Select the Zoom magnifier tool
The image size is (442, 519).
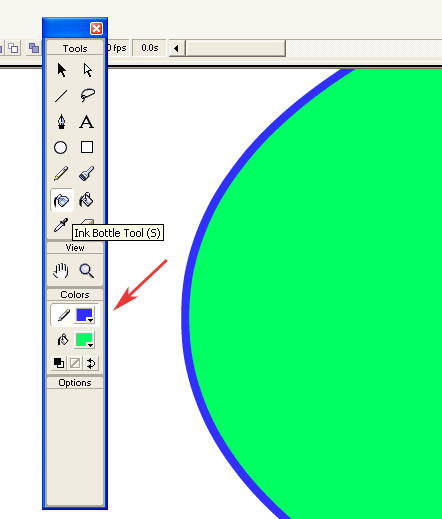click(87, 270)
